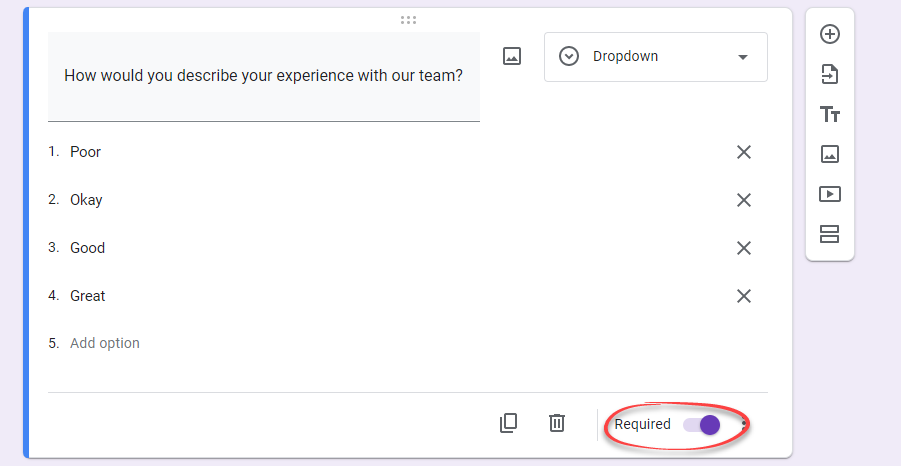The width and height of the screenshot is (901, 466).
Task: Click the import questions icon
Action: [x=830, y=74]
